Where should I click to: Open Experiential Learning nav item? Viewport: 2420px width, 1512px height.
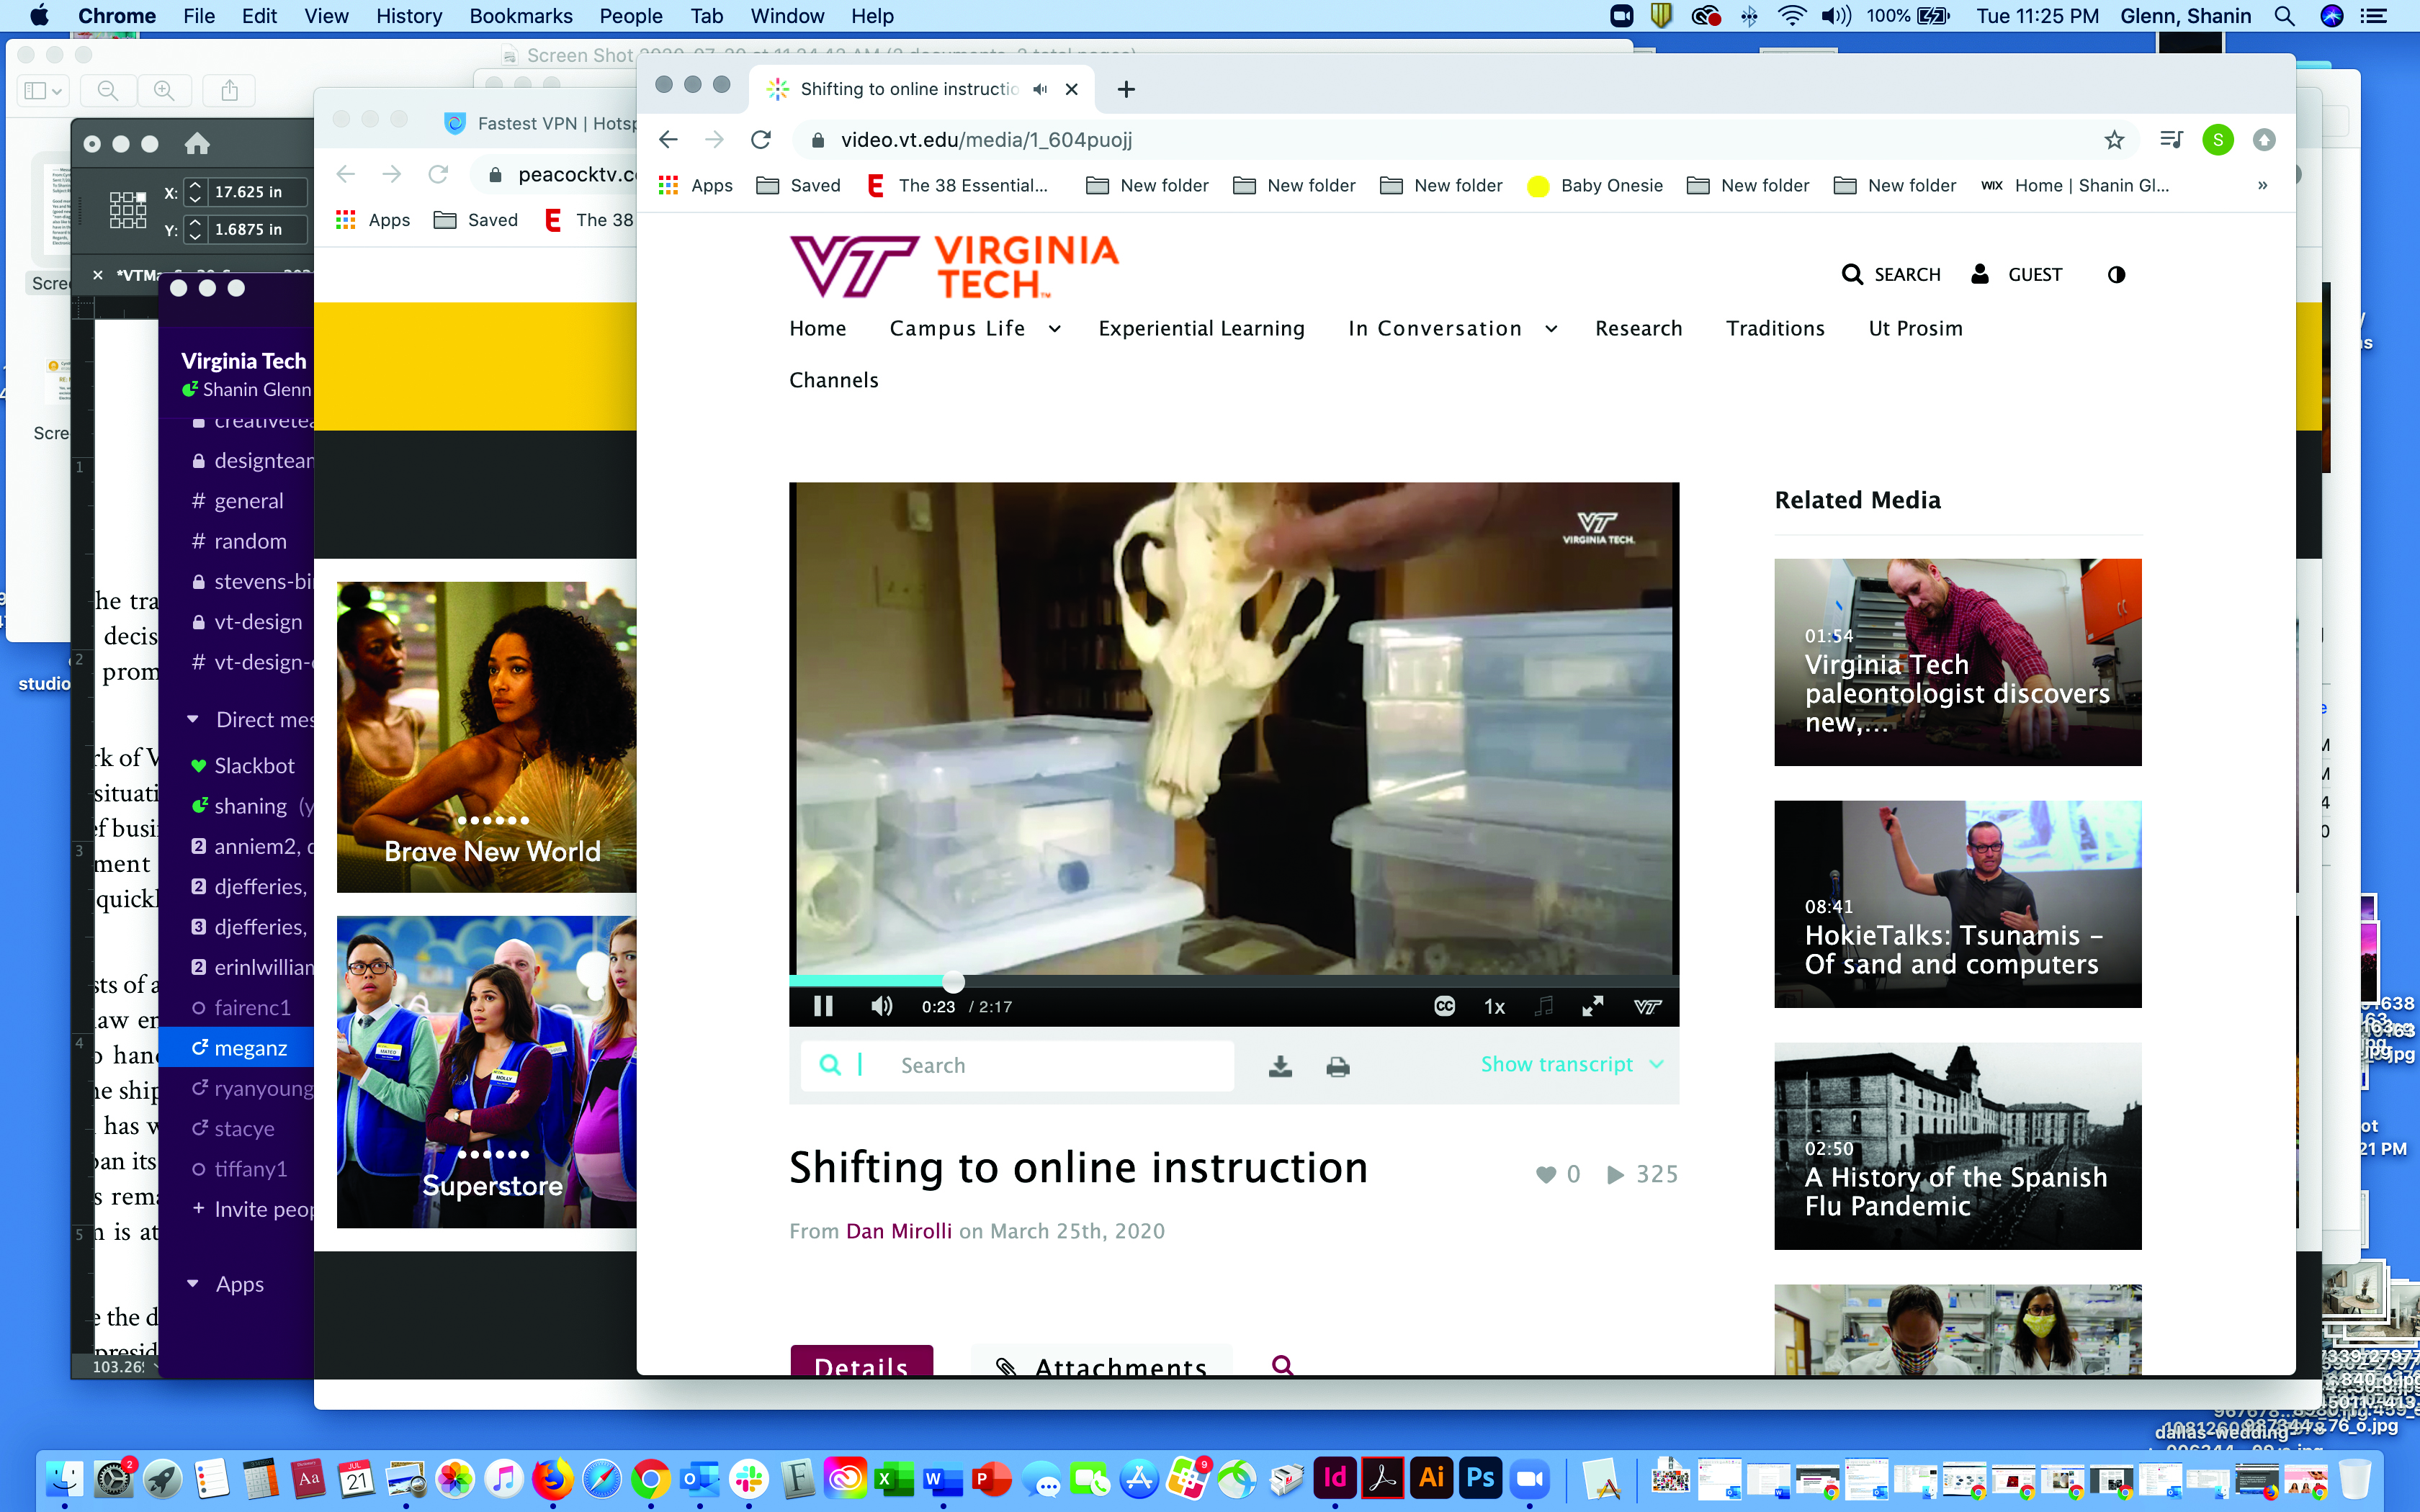pos(1201,328)
